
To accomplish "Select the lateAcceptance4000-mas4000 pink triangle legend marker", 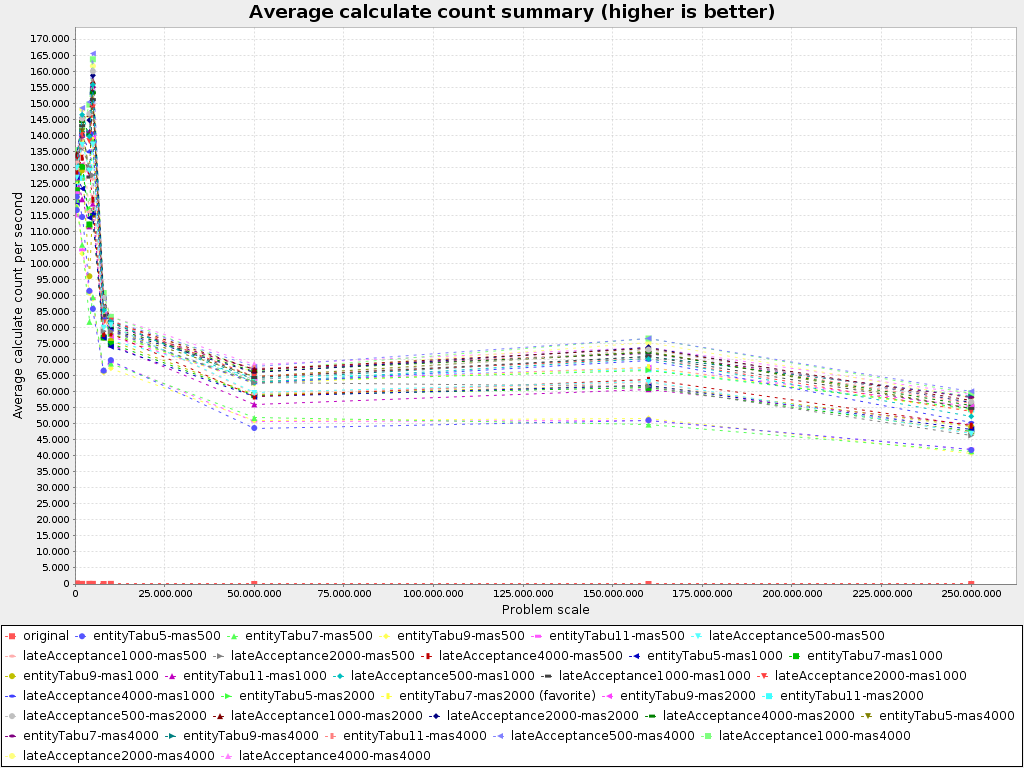I will click(x=227, y=756).
